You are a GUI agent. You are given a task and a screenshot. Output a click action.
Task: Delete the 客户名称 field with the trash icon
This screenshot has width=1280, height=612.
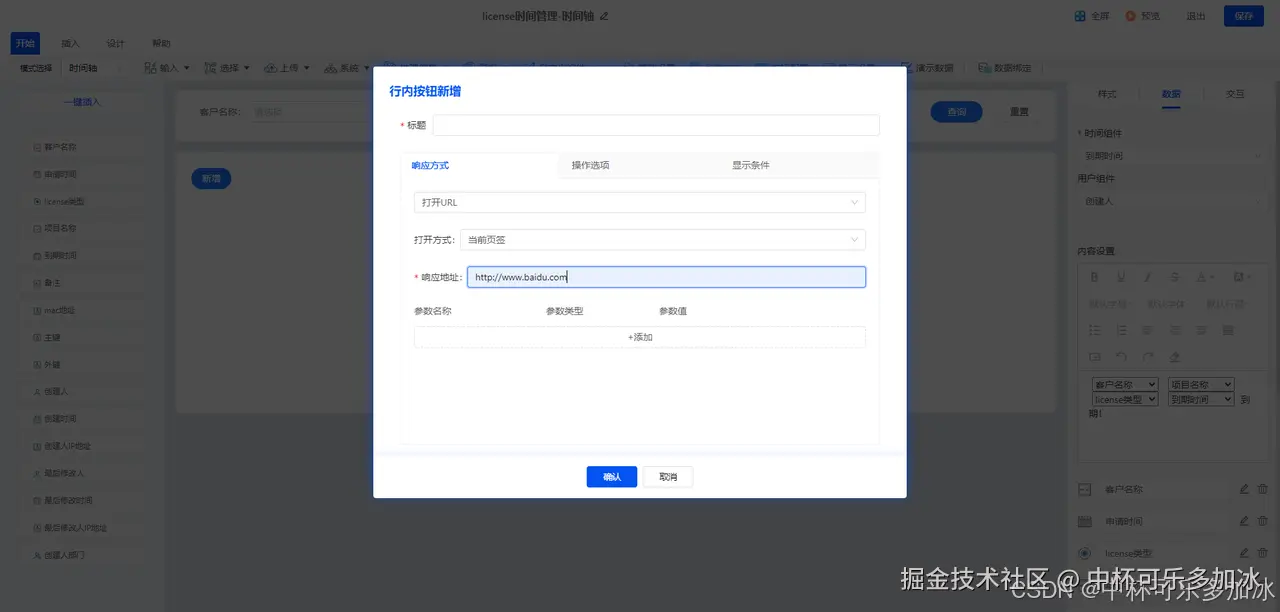point(1263,489)
